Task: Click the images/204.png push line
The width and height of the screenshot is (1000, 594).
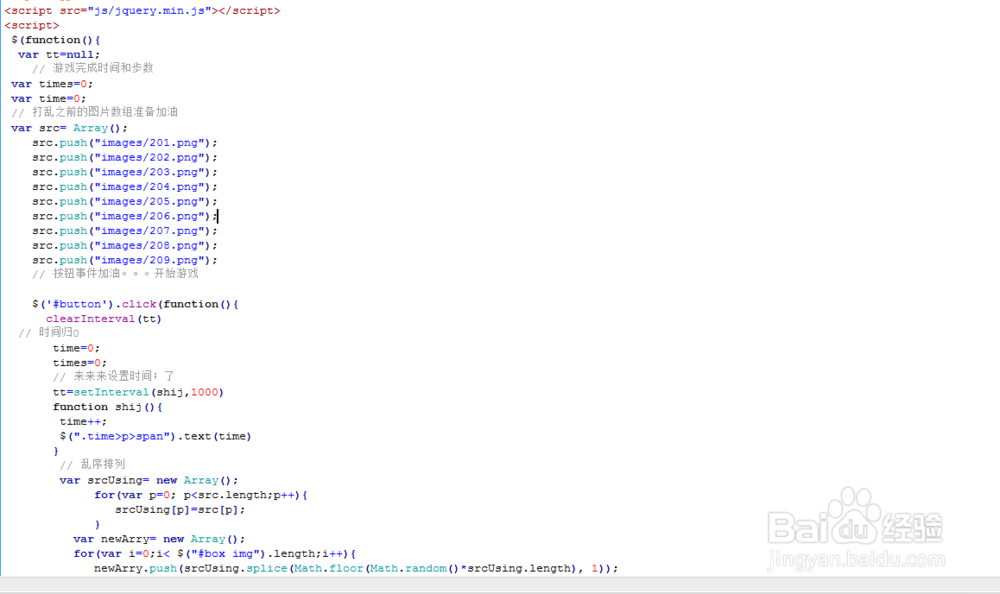Action: point(125,187)
